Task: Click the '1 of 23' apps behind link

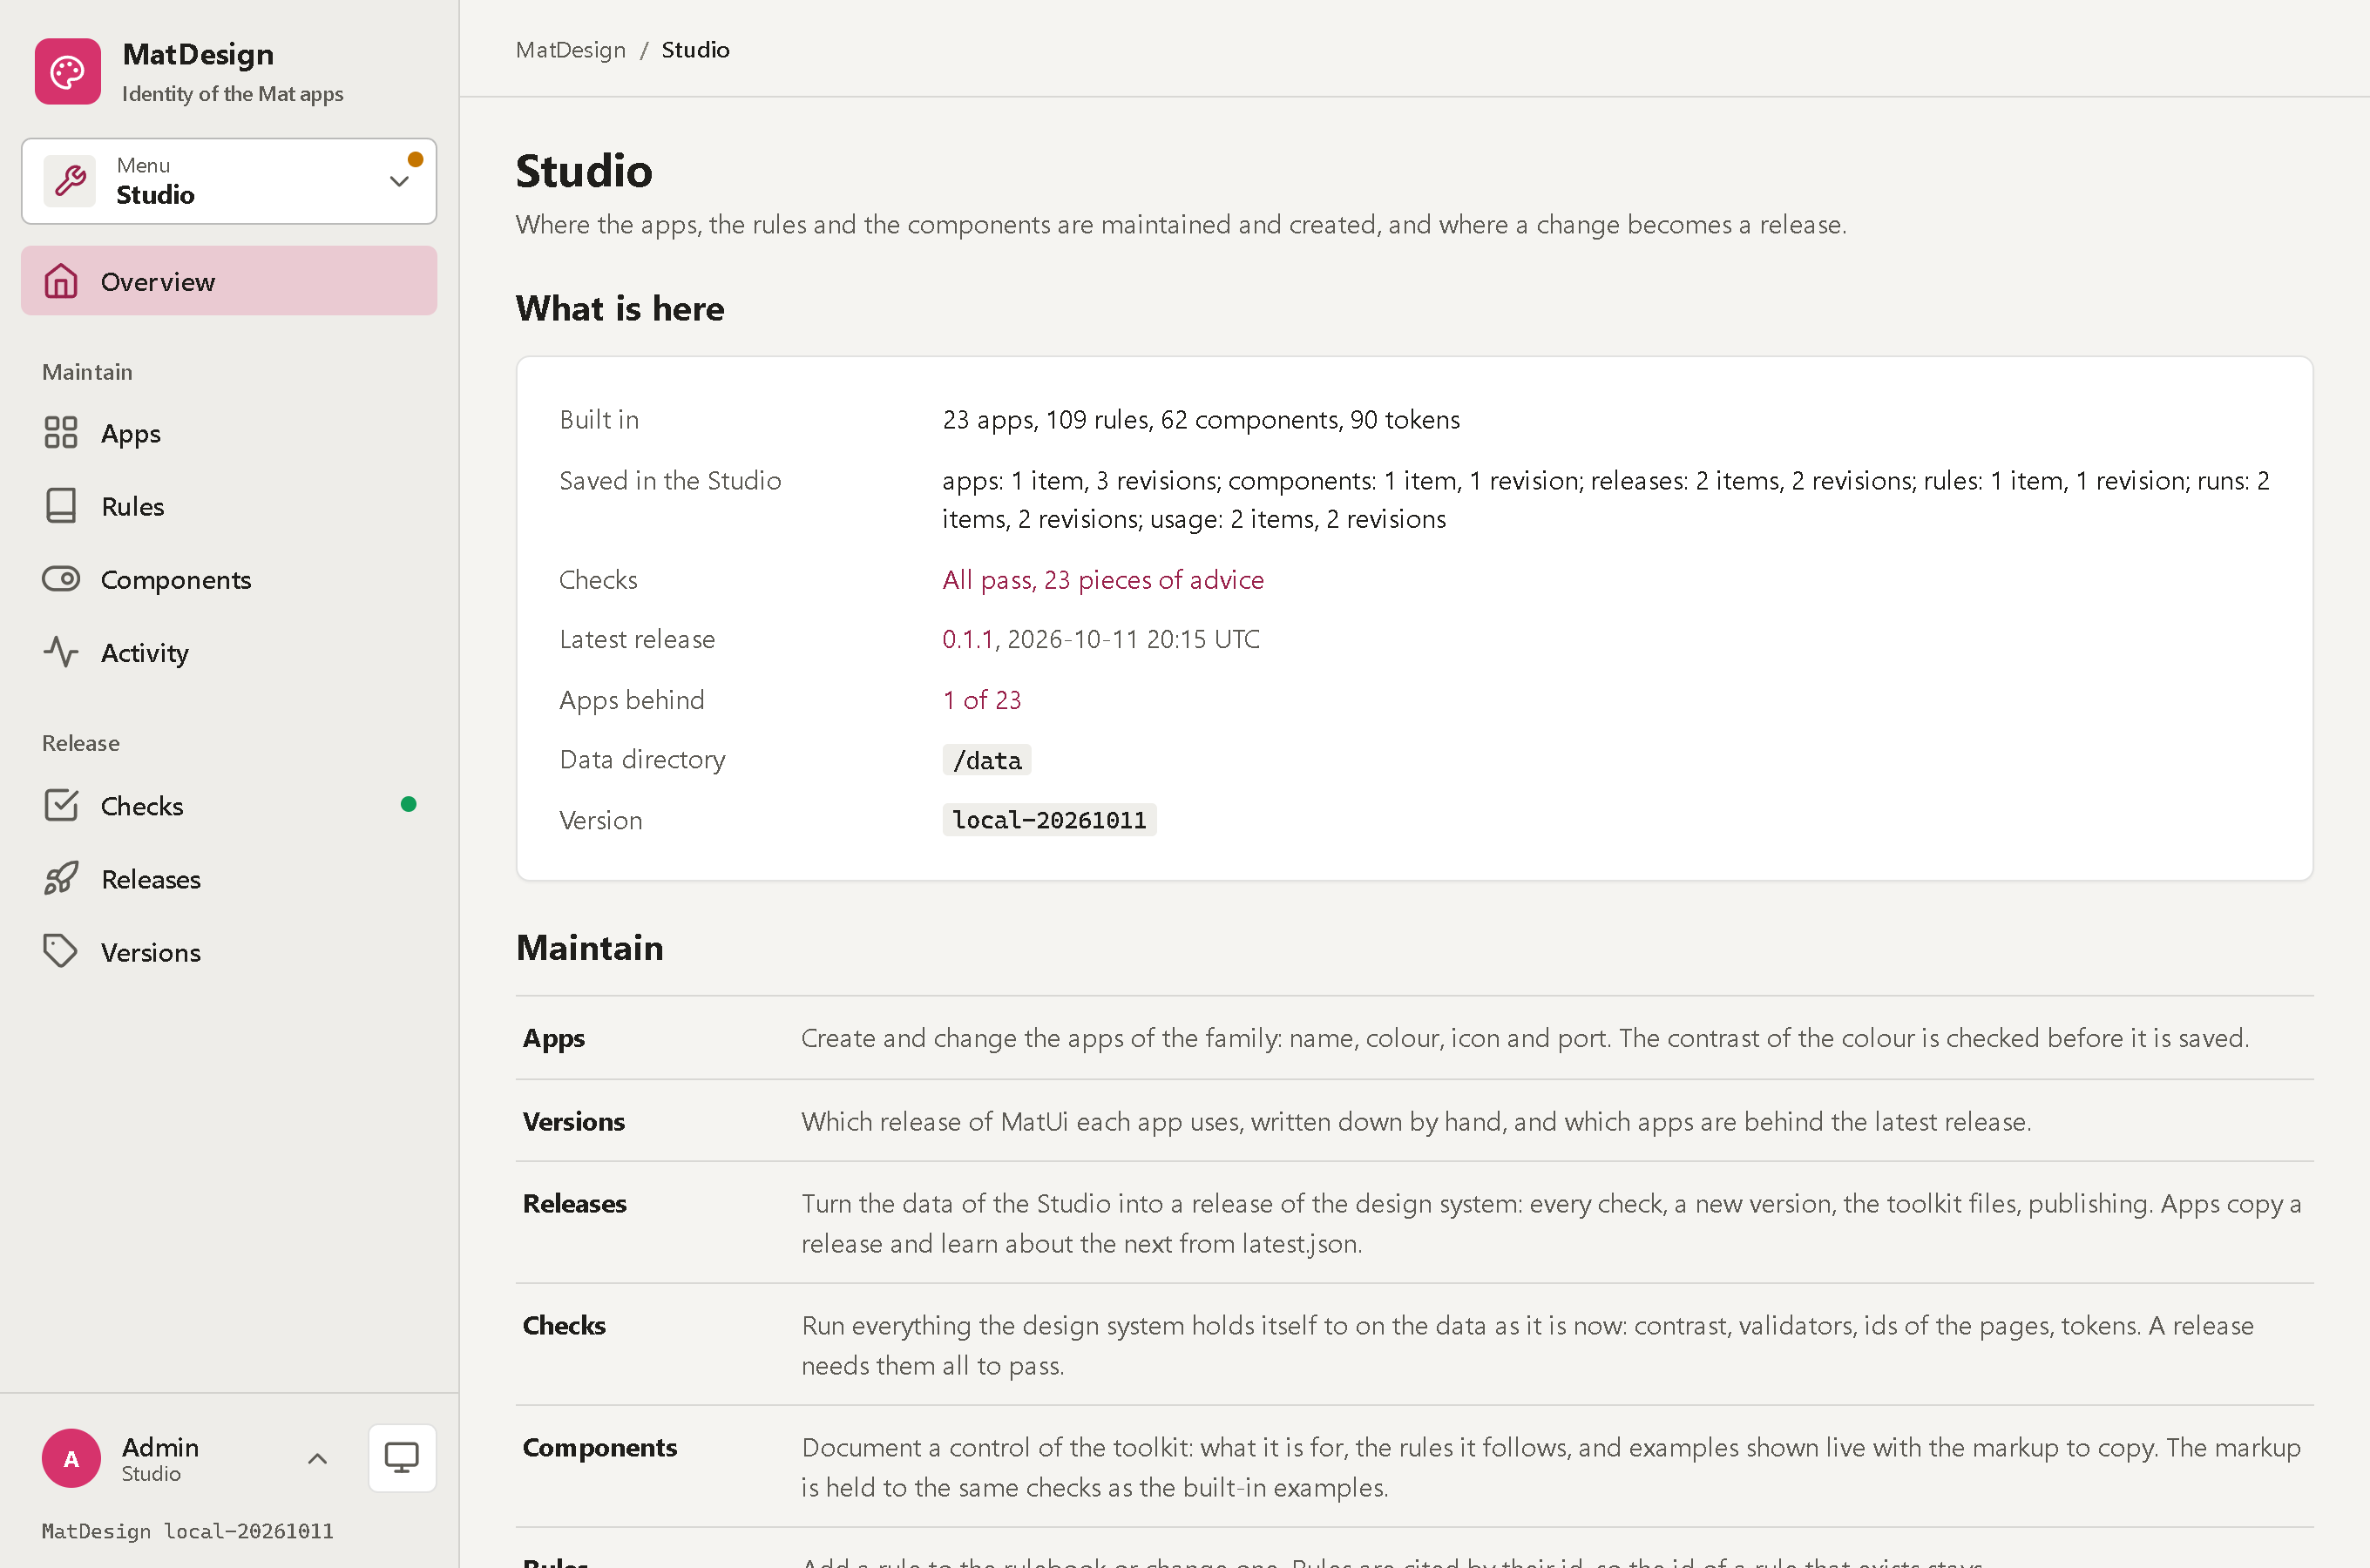Action: coord(981,700)
